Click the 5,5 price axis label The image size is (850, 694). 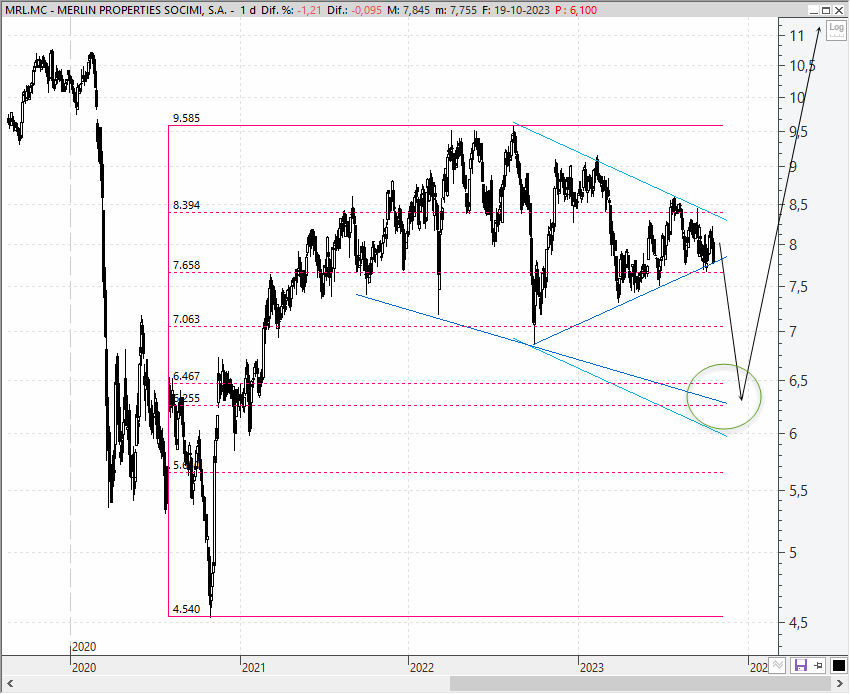click(798, 491)
